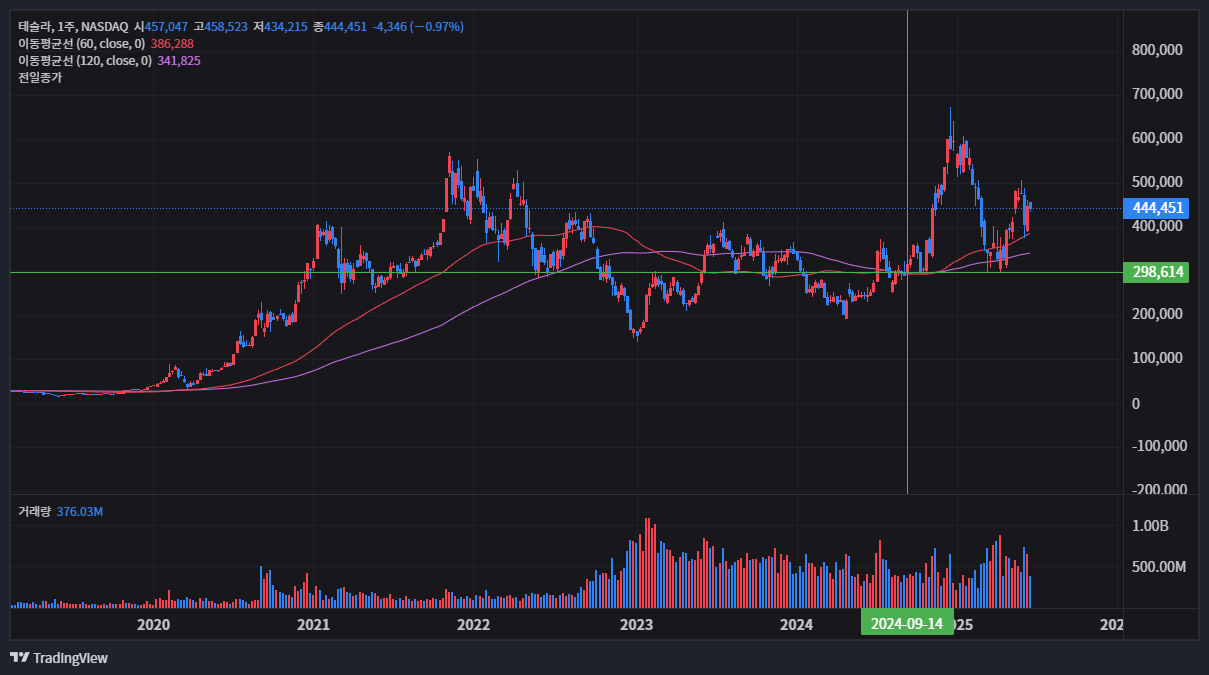Click the 100,000 price axis label

(x=1158, y=358)
